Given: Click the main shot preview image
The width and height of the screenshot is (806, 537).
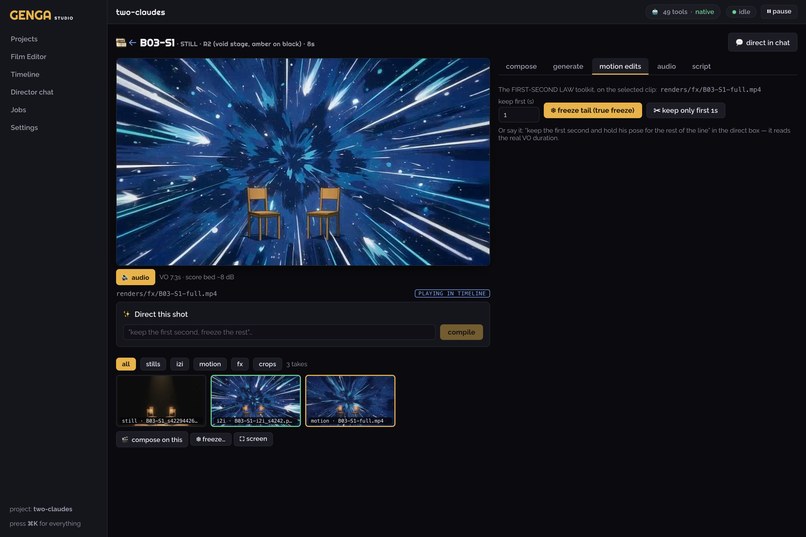Looking at the screenshot, I should coord(303,162).
